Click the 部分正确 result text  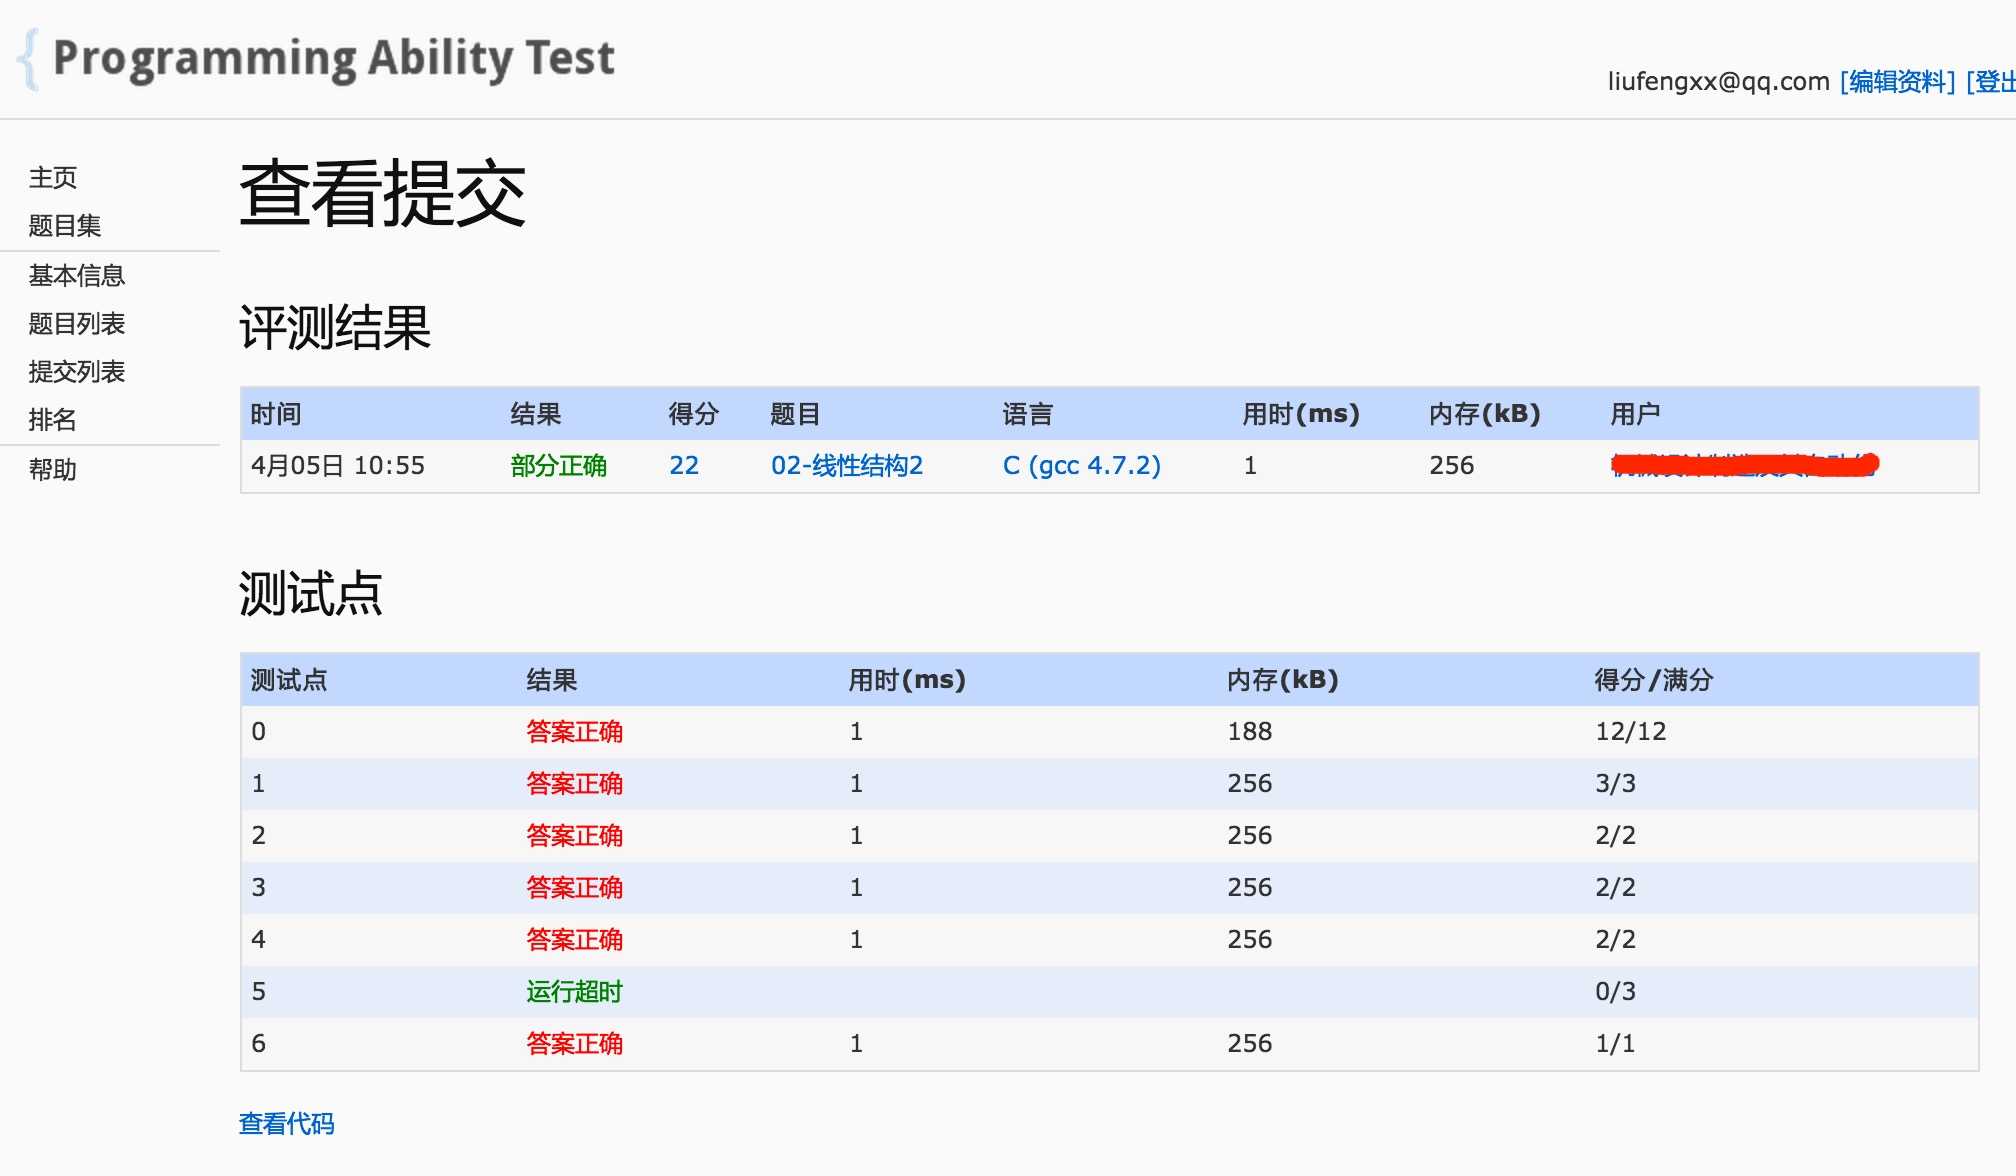(x=559, y=466)
